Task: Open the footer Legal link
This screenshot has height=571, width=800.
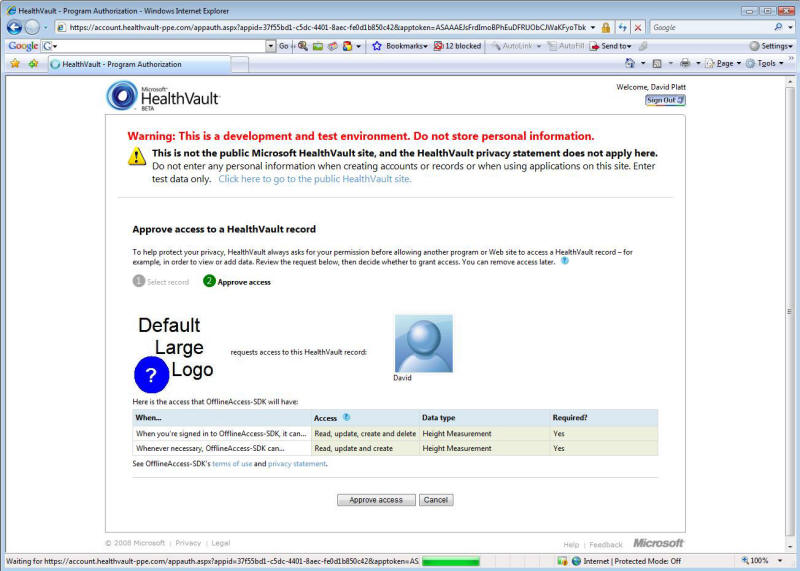Action: click(220, 543)
